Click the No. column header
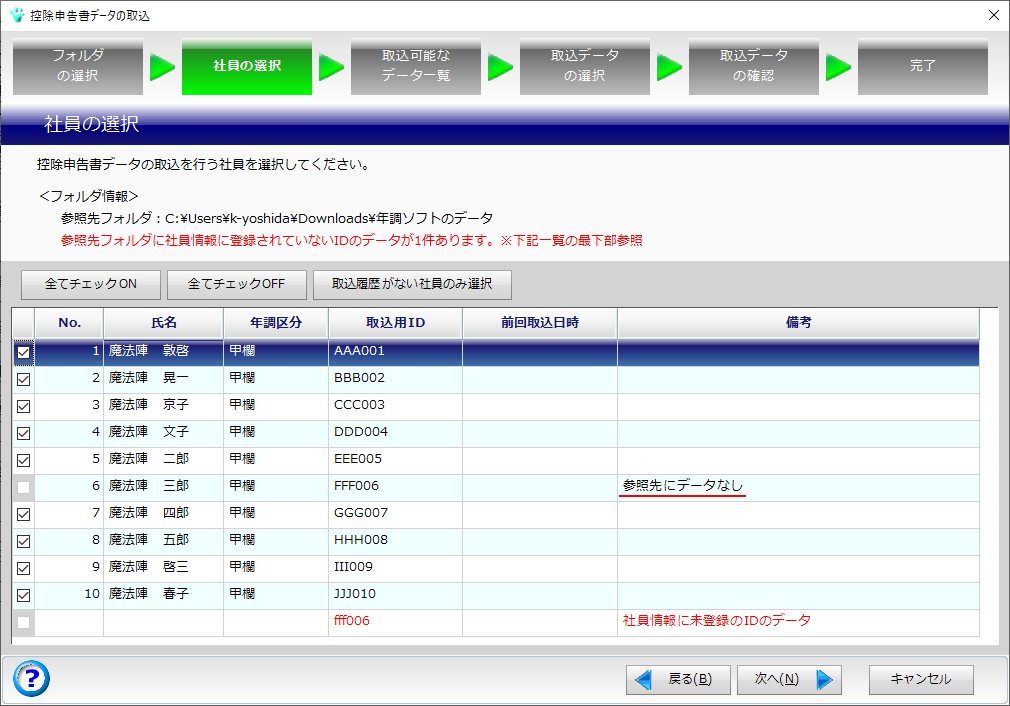The height and width of the screenshot is (706, 1010). (x=69, y=323)
